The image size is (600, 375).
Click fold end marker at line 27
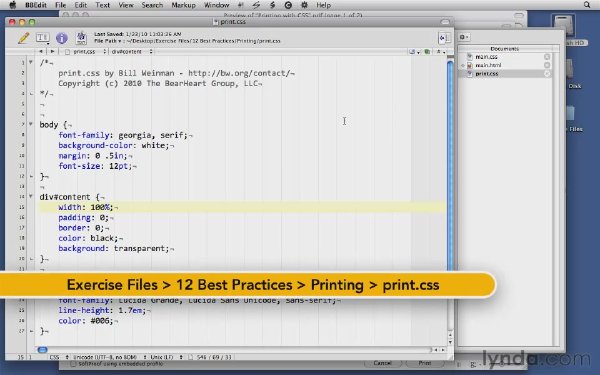point(31,331)
